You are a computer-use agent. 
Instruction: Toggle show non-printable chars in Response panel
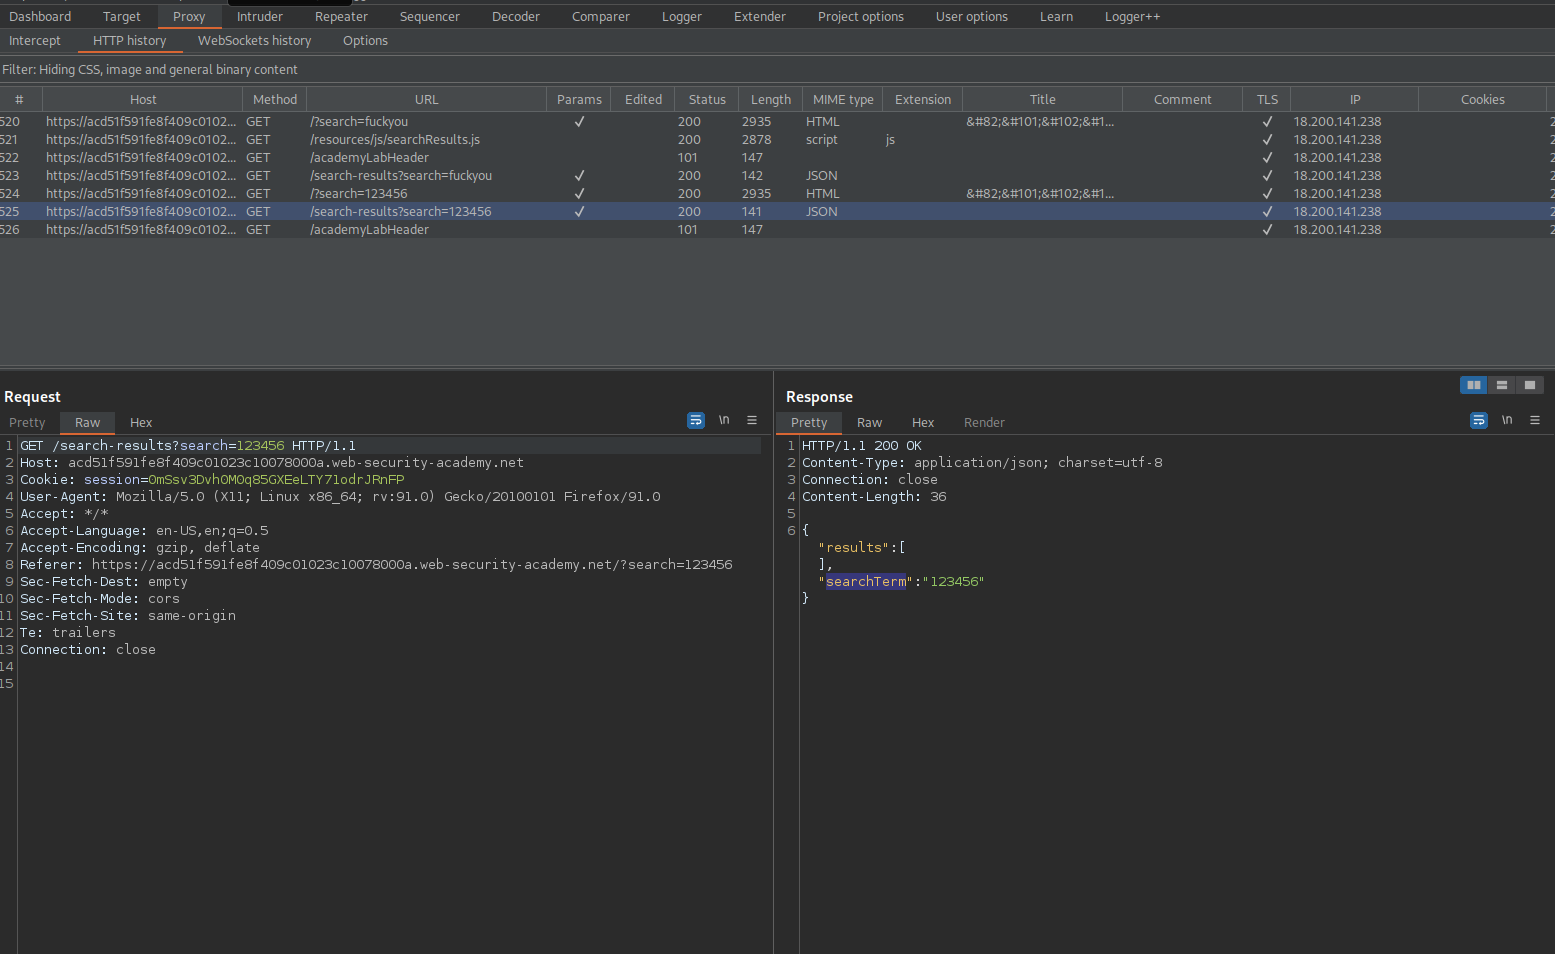coord(1507,421)
